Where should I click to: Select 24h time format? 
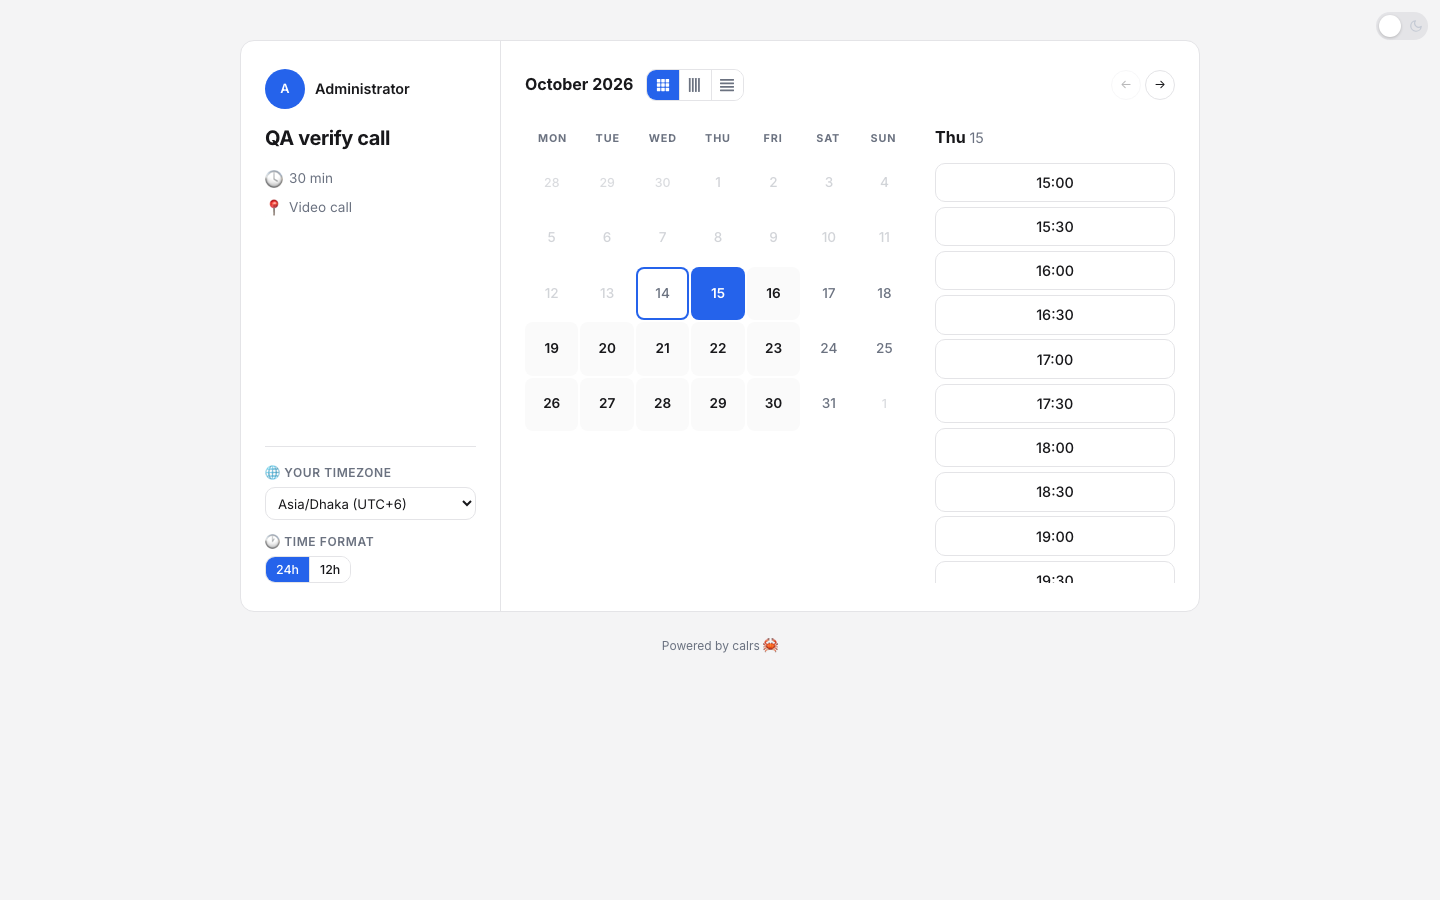tap(287, 570)
